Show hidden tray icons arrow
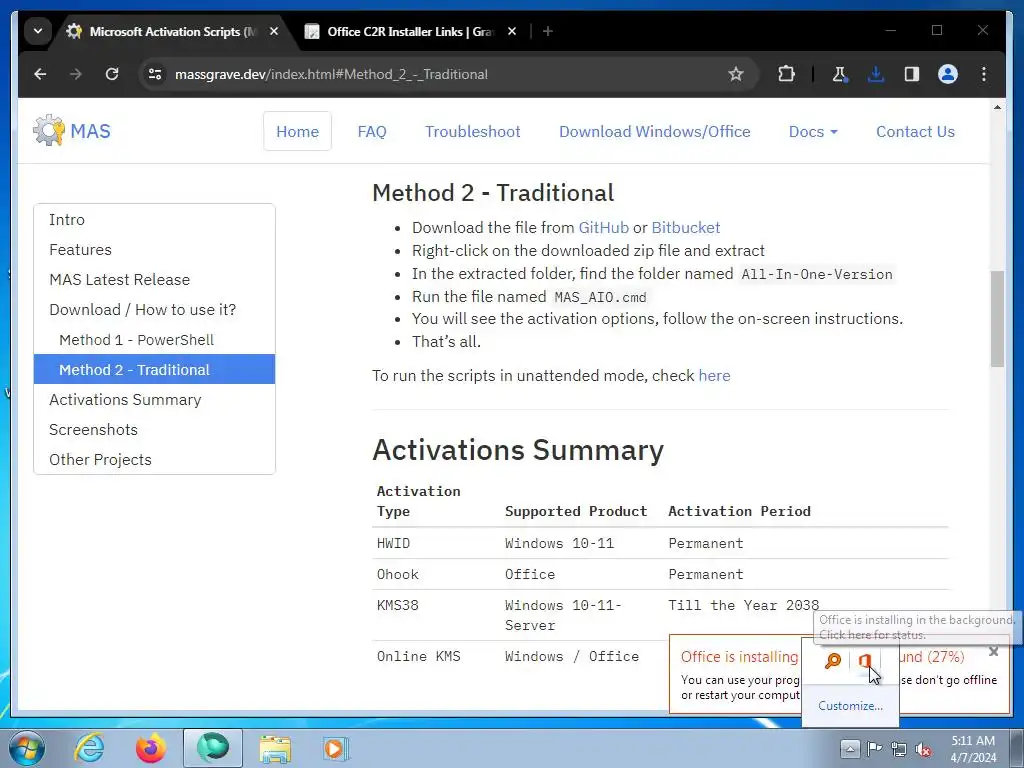1024x768 pixels. (850, 748)
